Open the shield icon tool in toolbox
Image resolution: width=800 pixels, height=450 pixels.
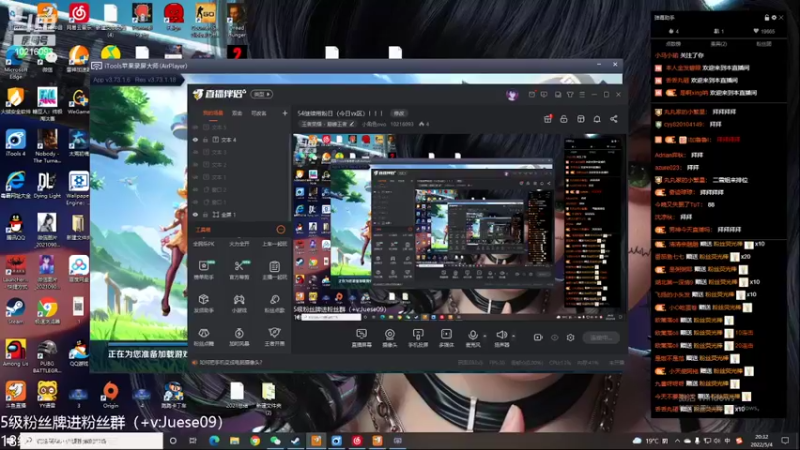[274, 337]
